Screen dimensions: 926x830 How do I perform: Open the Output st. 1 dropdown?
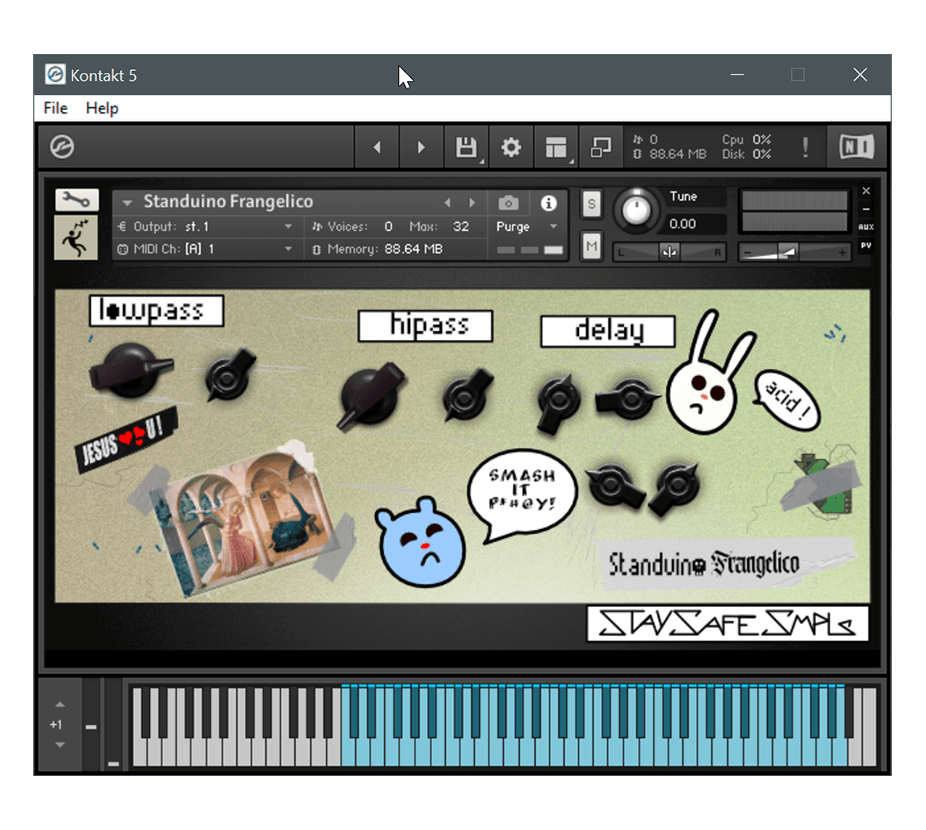click(205, 227)
